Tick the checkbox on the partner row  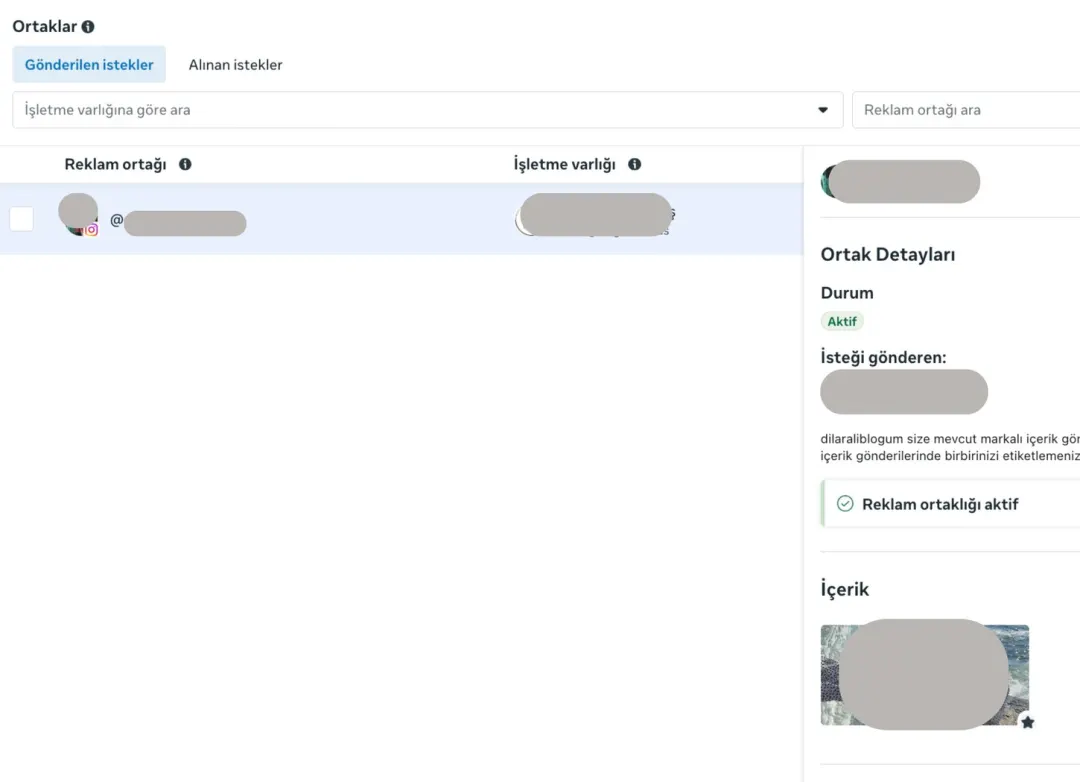click(21, 219)
